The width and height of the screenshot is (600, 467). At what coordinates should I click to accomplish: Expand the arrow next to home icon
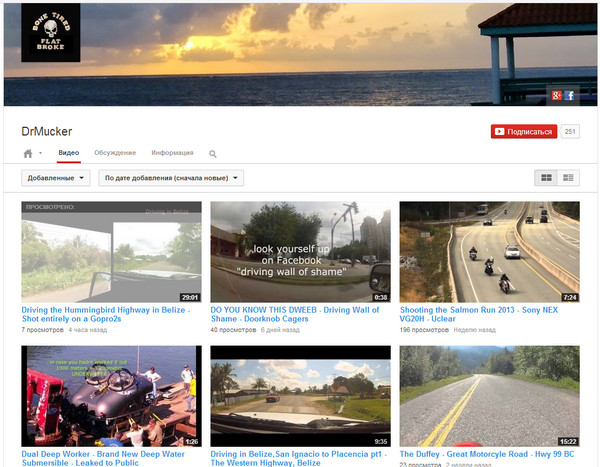click(40, 153)
